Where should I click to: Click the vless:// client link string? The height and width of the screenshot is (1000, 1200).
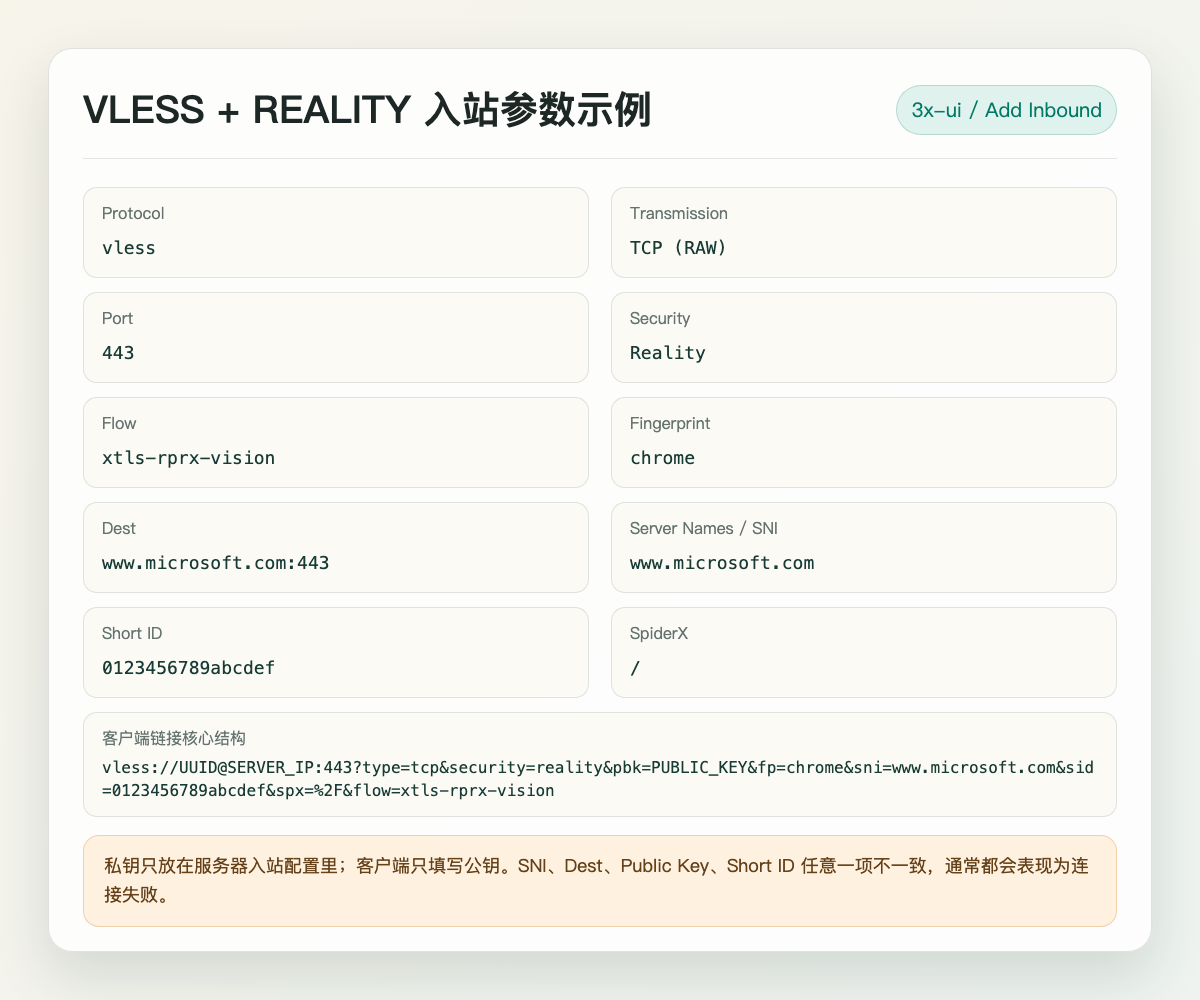point(598,779)
